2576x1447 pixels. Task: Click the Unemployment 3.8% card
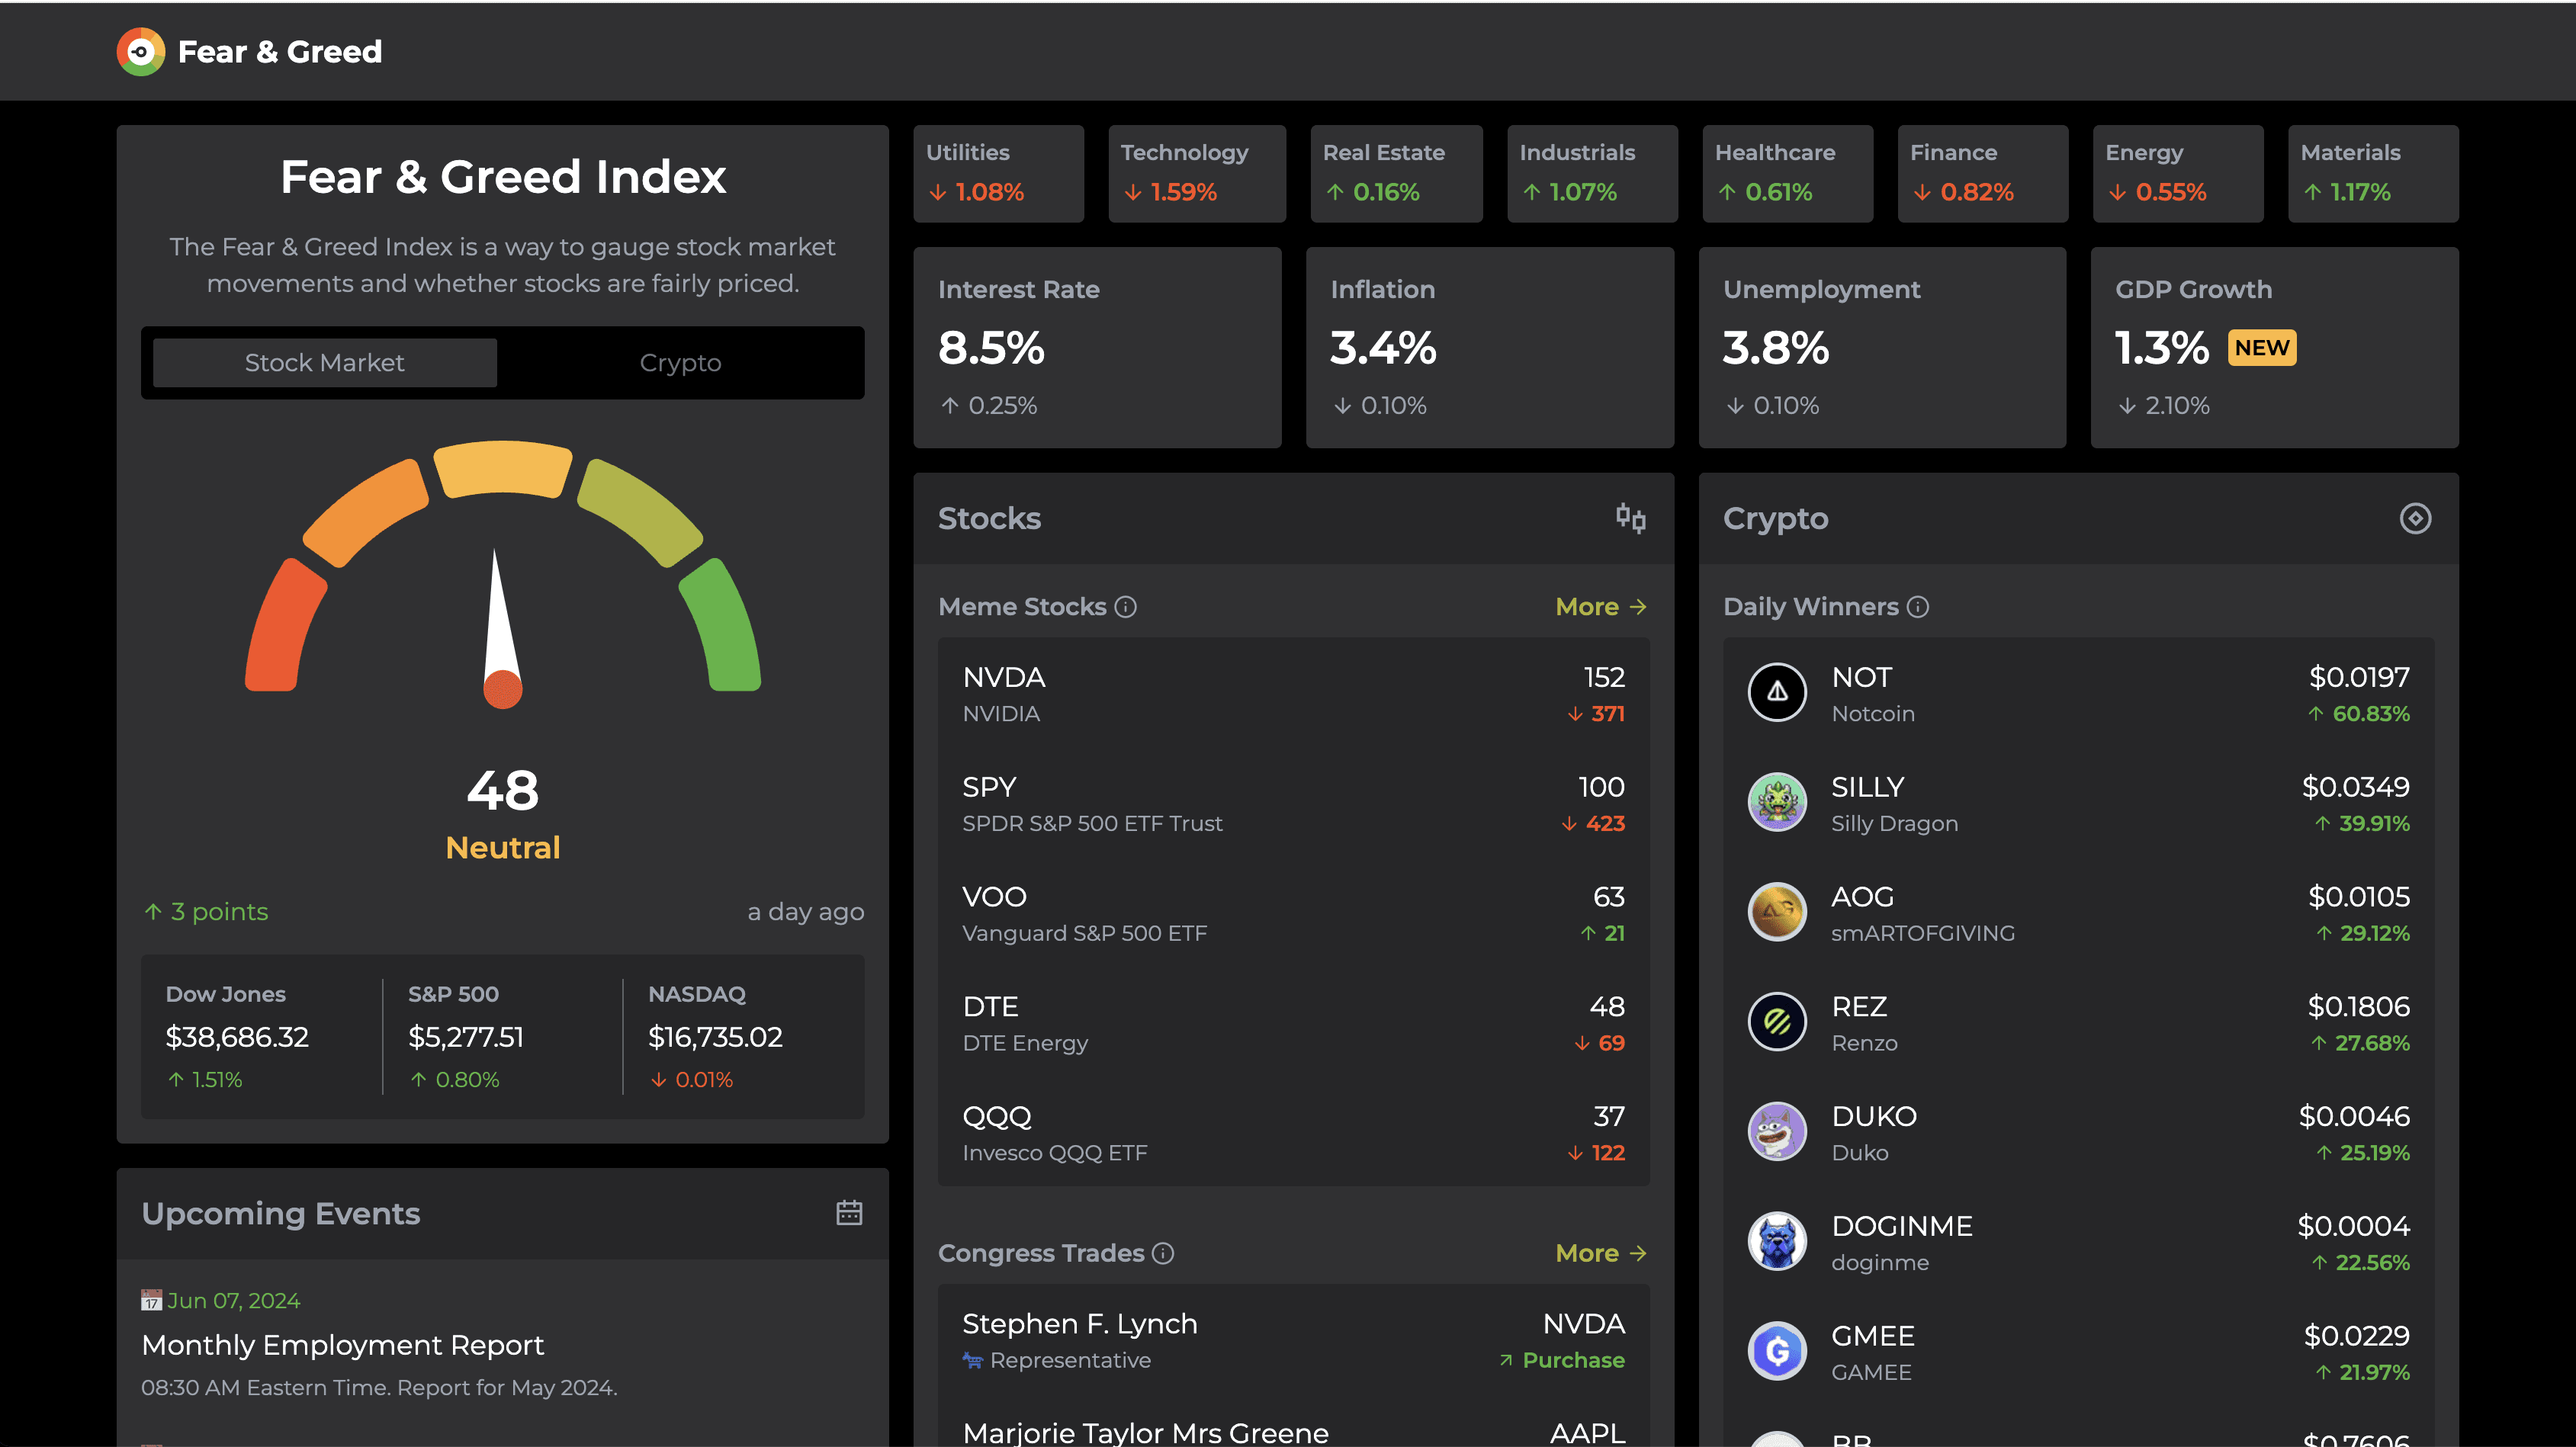point(1882,348)
